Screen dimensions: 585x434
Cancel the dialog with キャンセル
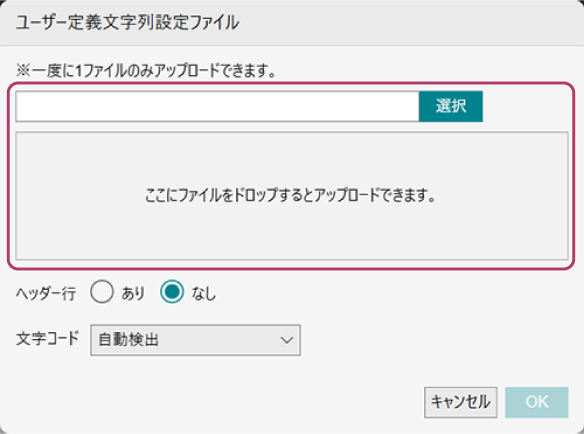460,402
